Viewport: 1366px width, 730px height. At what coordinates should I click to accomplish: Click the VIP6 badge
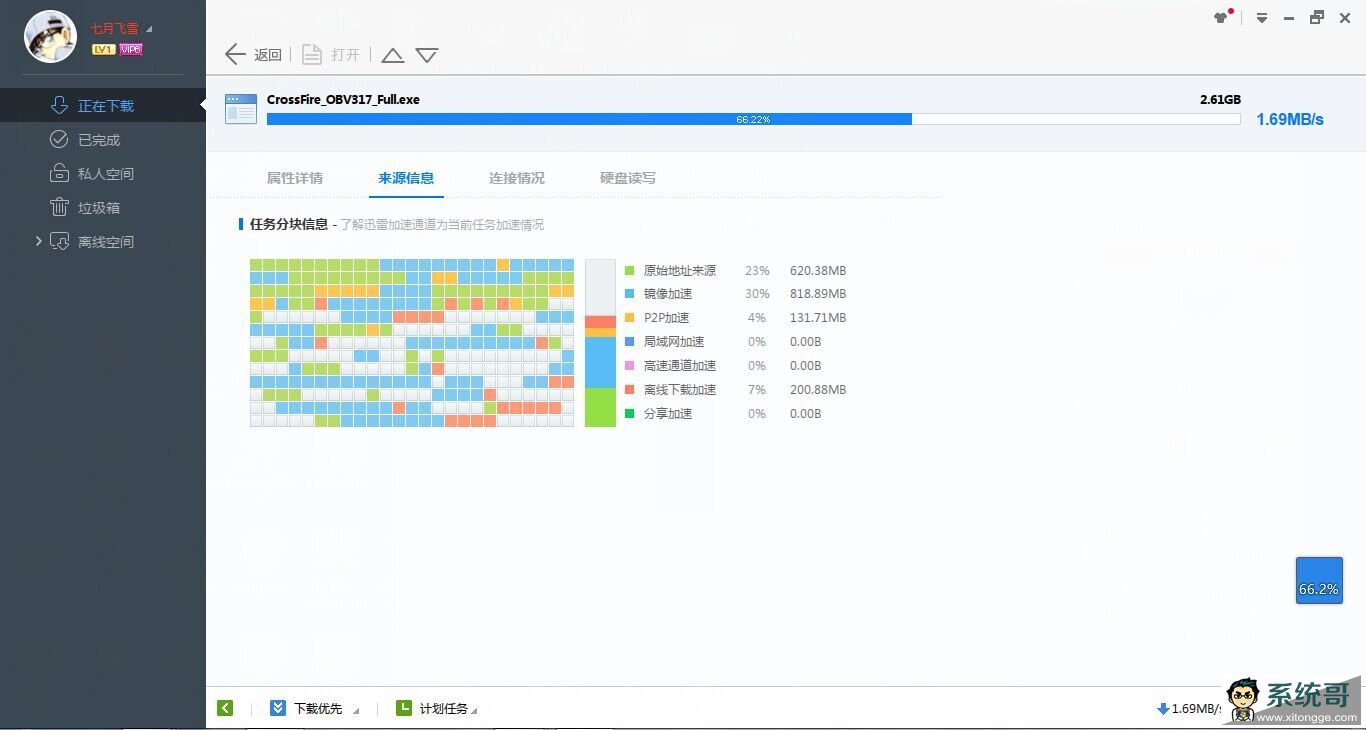click(x=130, y=49)
